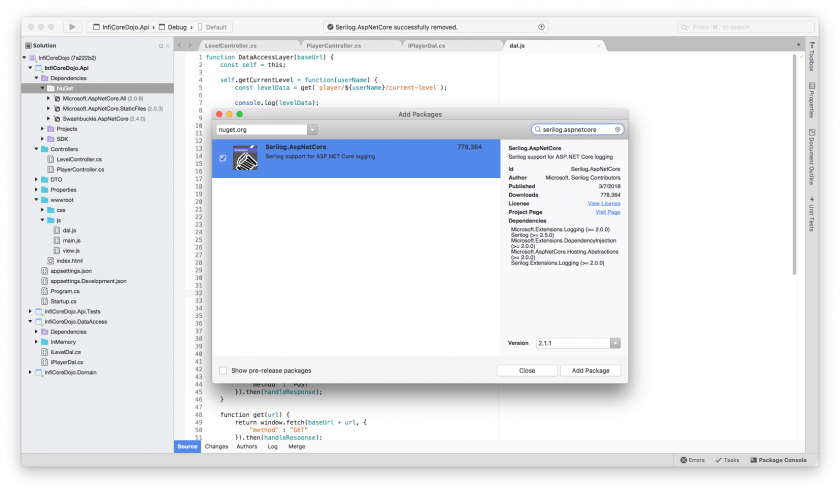The width and height of the screenshot is (840, 492).
Task: Click the editor vertical scrollbar
Action: point(794,166)
